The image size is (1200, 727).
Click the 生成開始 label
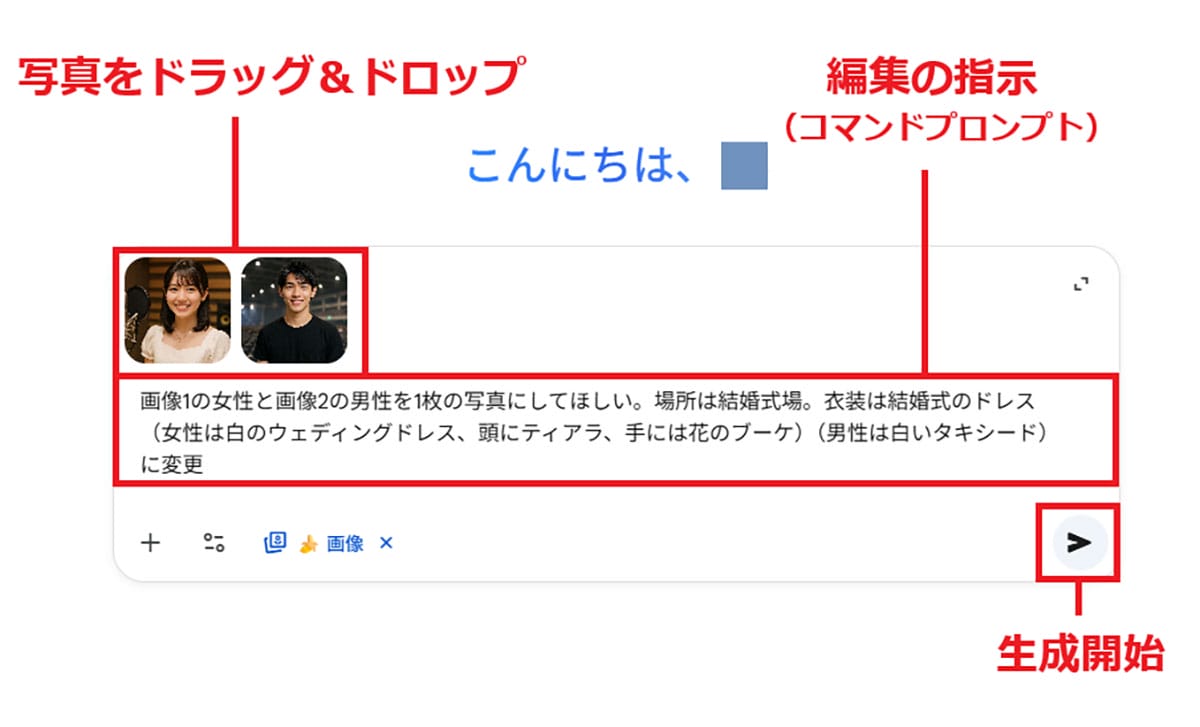point(1080,653)
